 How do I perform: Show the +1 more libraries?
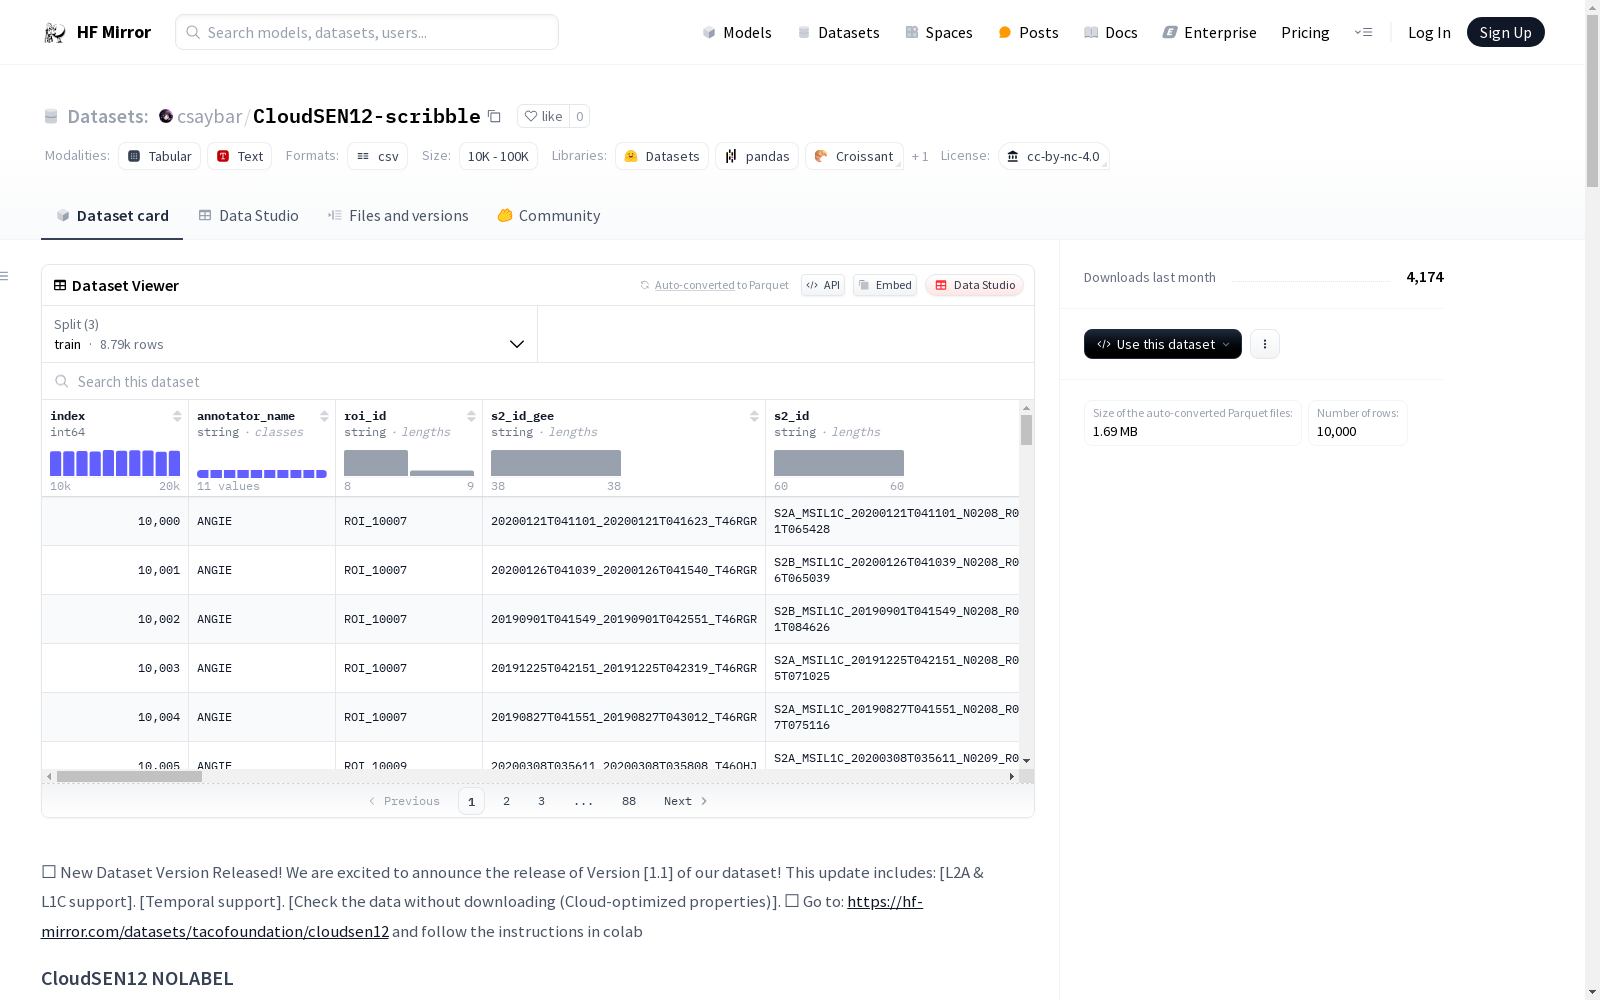click(920, 156)
